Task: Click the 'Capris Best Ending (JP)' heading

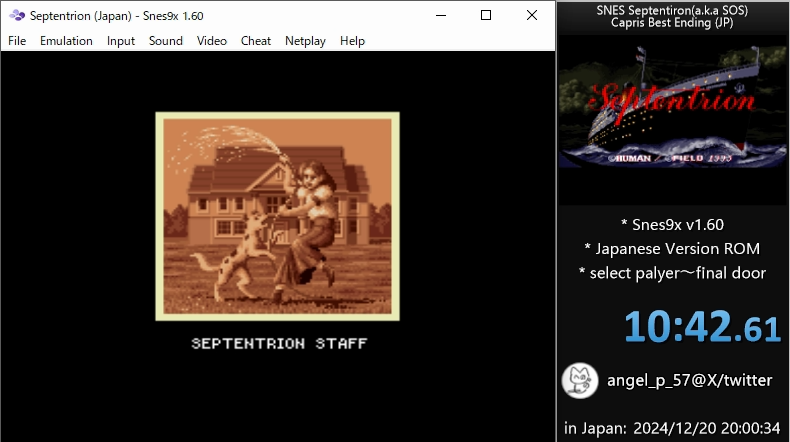Action: (x=672, y=23)
